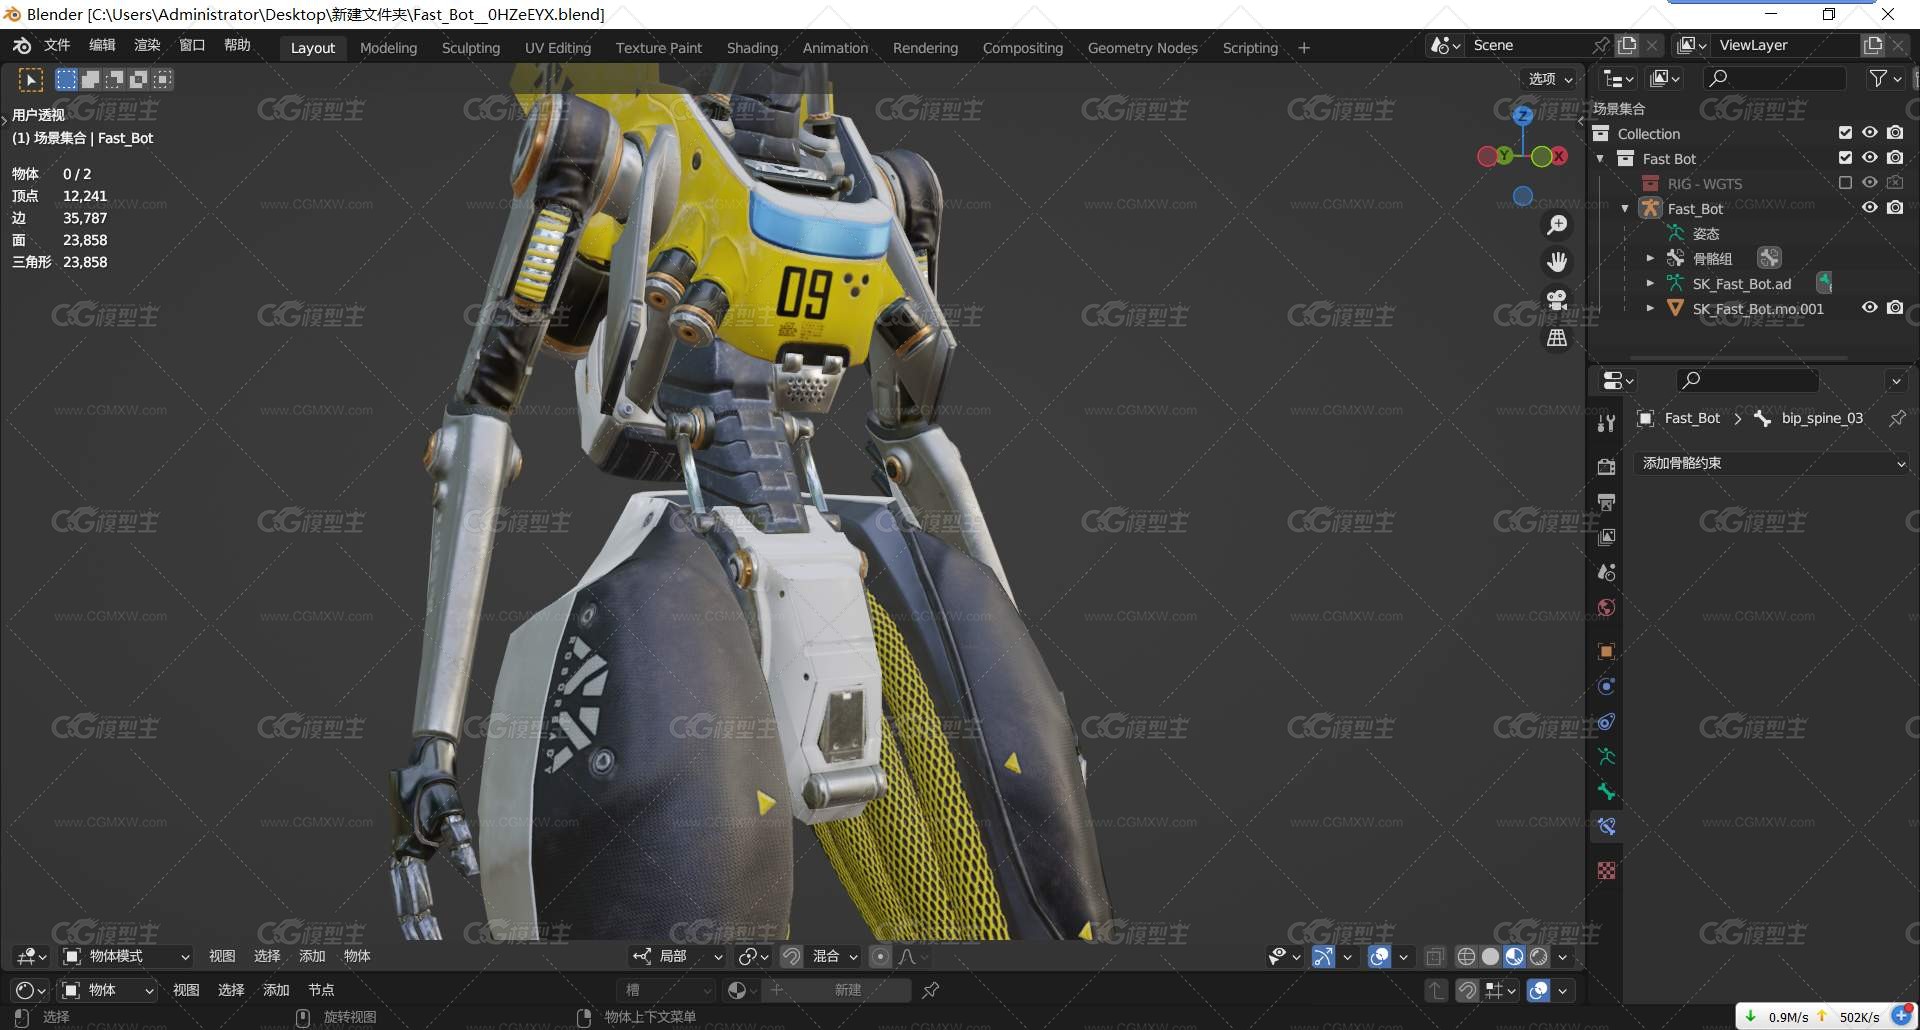
Task: Open the Modeling workspace tab
Action: tap(388, 48)
